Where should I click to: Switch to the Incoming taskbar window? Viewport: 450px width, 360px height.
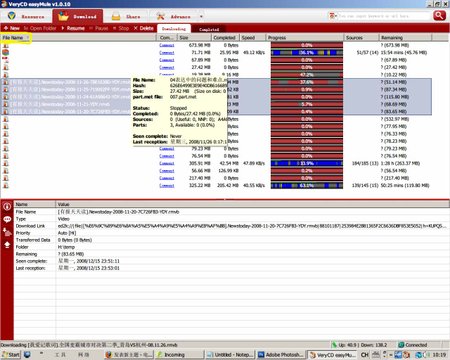(179, 355)
